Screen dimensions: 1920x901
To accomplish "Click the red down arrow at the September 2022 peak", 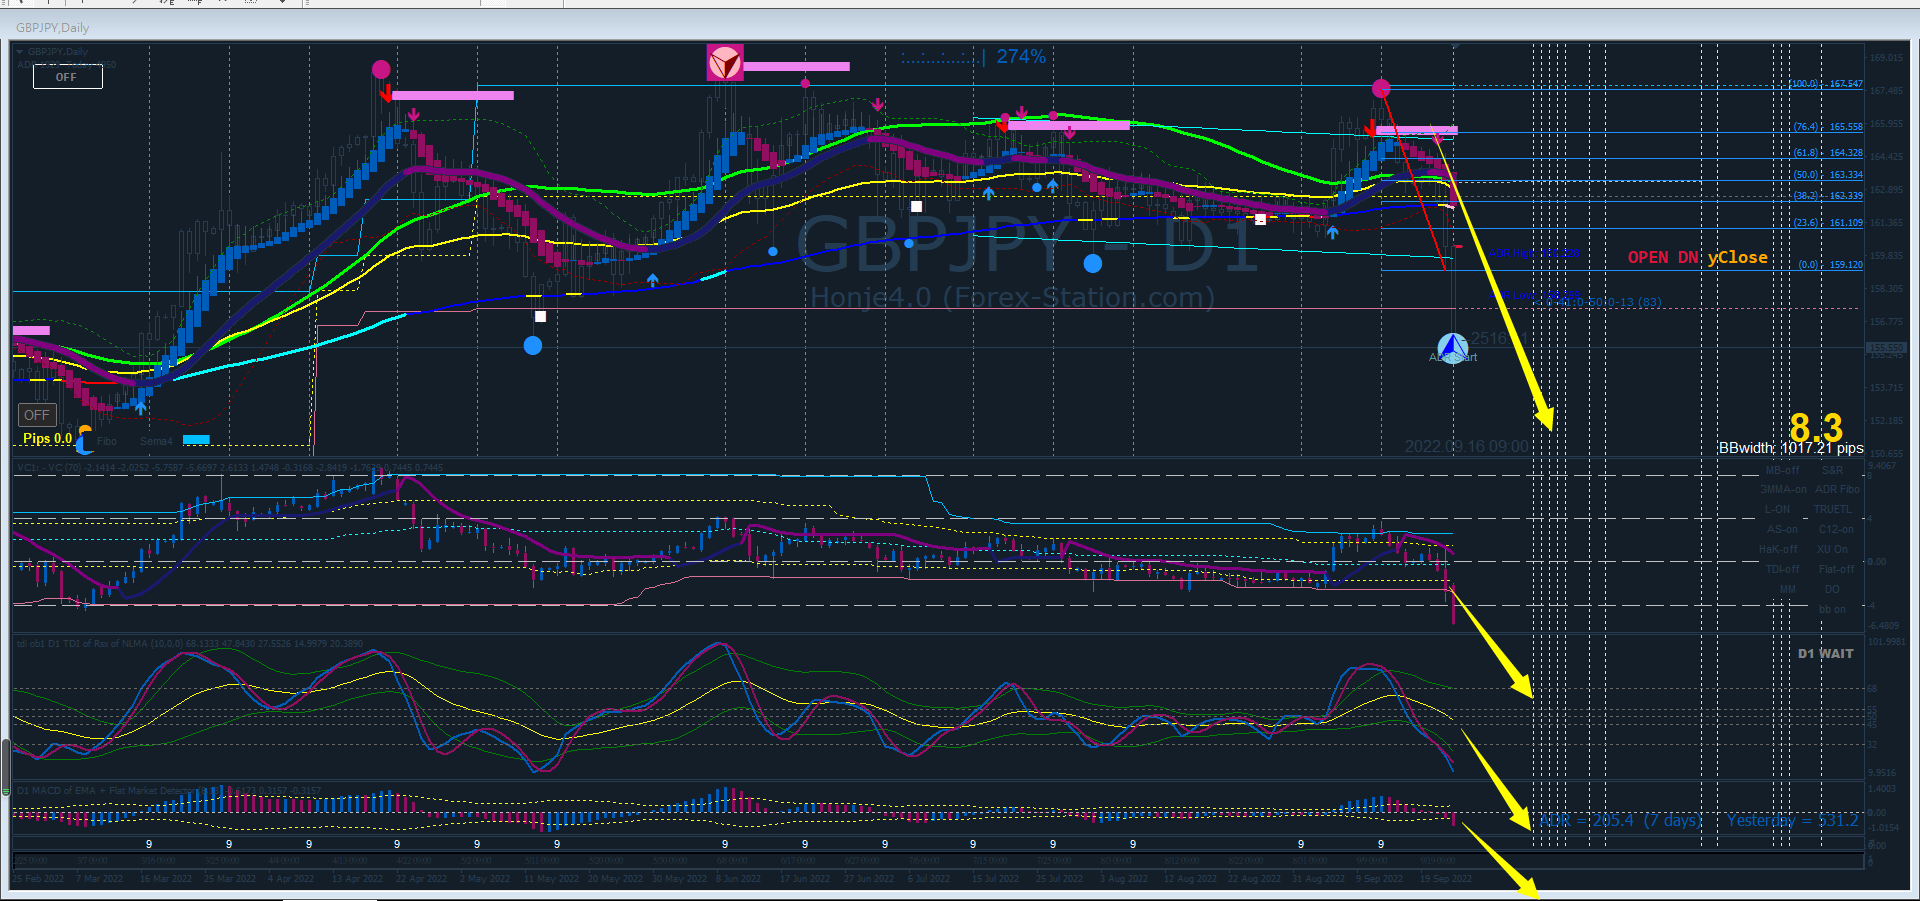I will click(x=1370, y=128).
